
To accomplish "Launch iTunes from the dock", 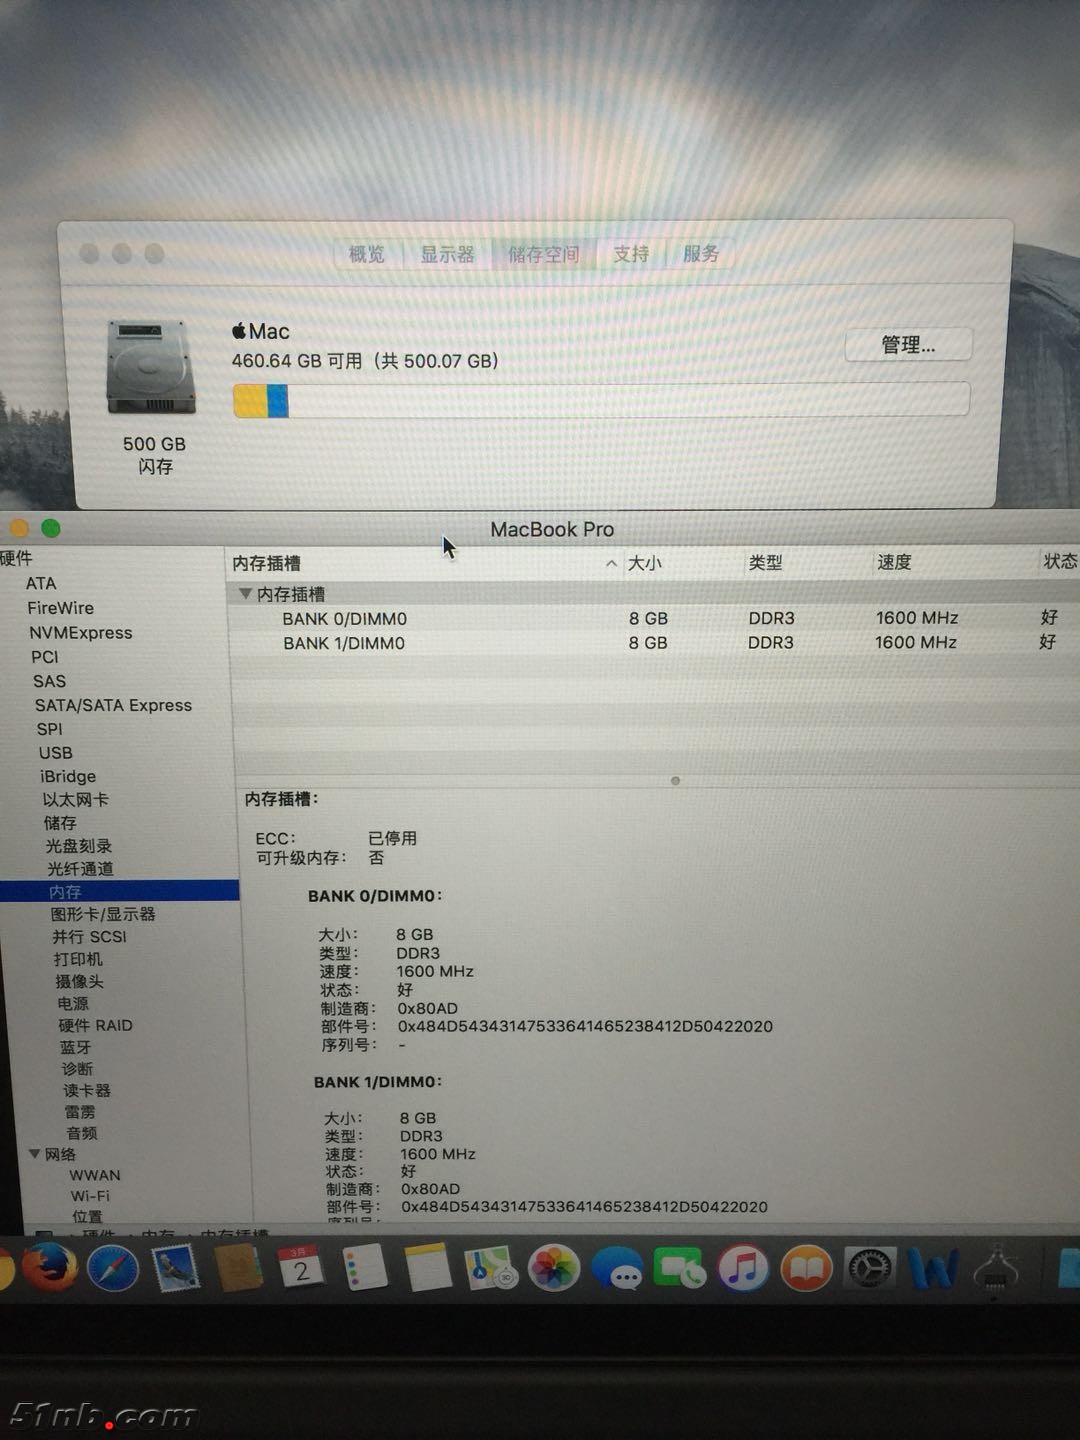I will pos(743,1268).
